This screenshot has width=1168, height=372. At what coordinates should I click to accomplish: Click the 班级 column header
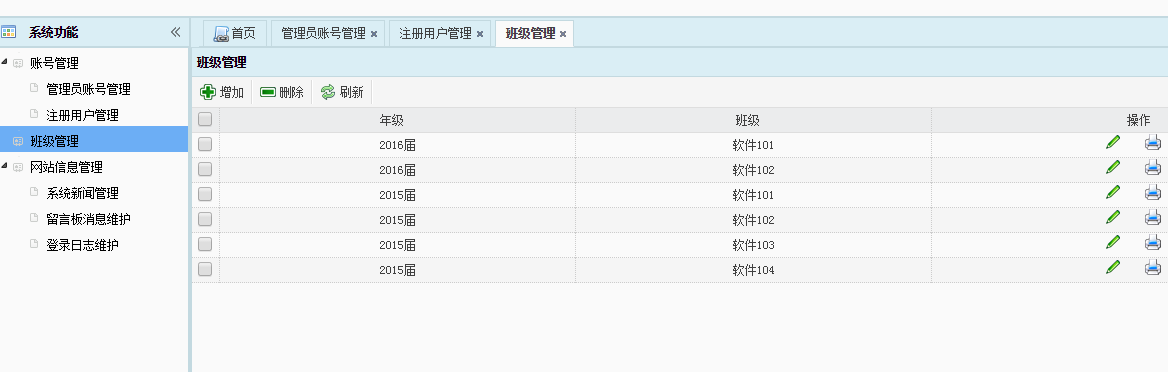753,120
